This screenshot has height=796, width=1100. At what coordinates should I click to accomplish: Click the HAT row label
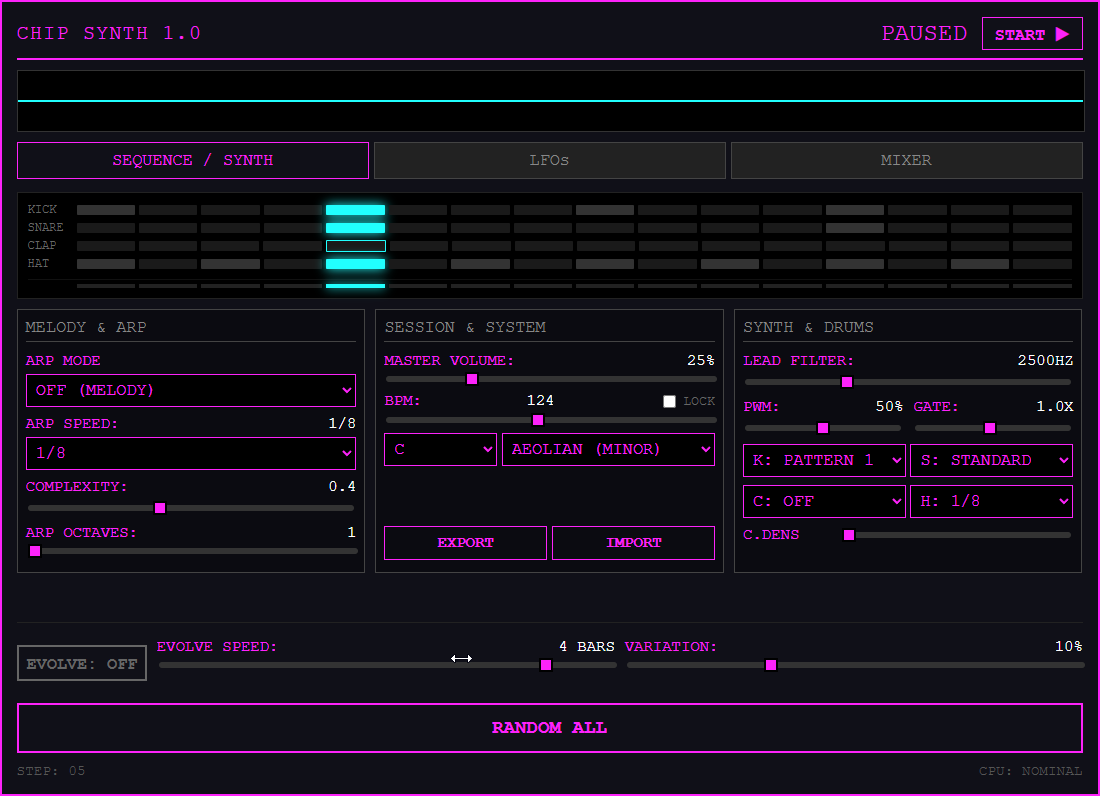(39, 264)
